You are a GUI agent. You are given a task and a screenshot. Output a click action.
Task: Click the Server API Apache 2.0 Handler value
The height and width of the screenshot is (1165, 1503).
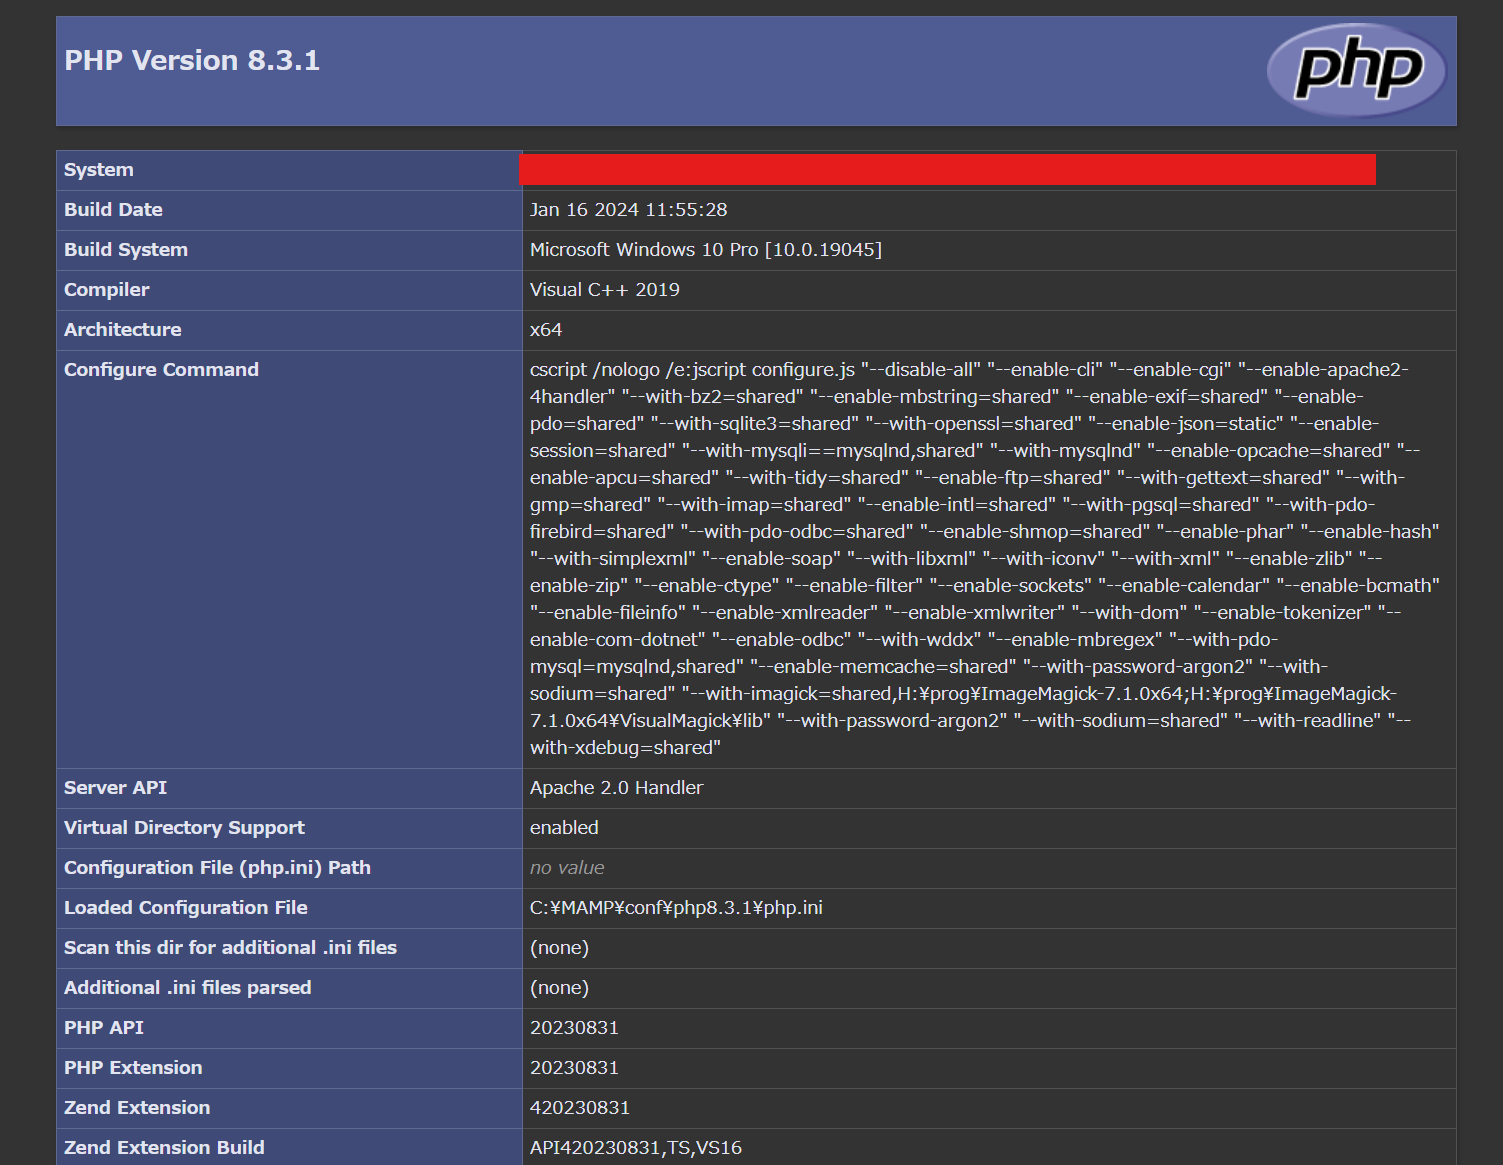(x=616, y=787)
